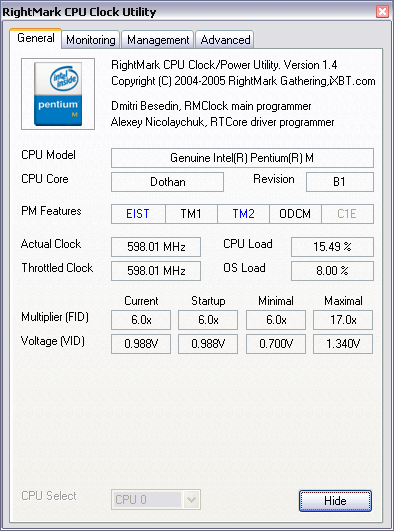
Task: Click the Maximal column header
Action: click(x=343, y=301)
